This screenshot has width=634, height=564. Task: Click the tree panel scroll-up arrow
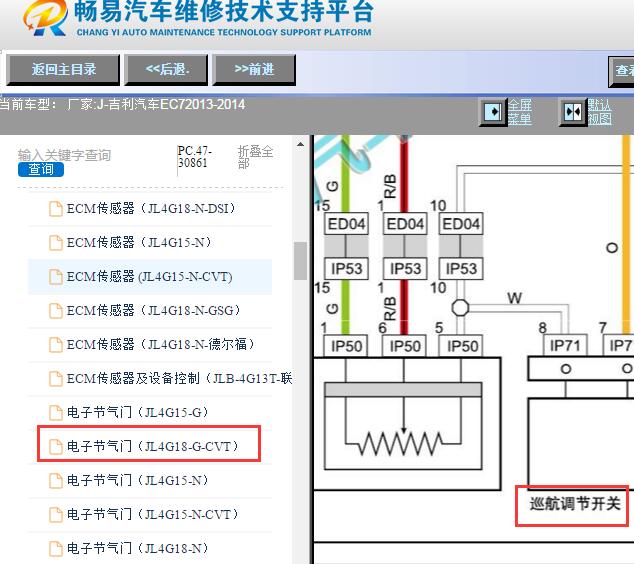click(x=300, y=144)
